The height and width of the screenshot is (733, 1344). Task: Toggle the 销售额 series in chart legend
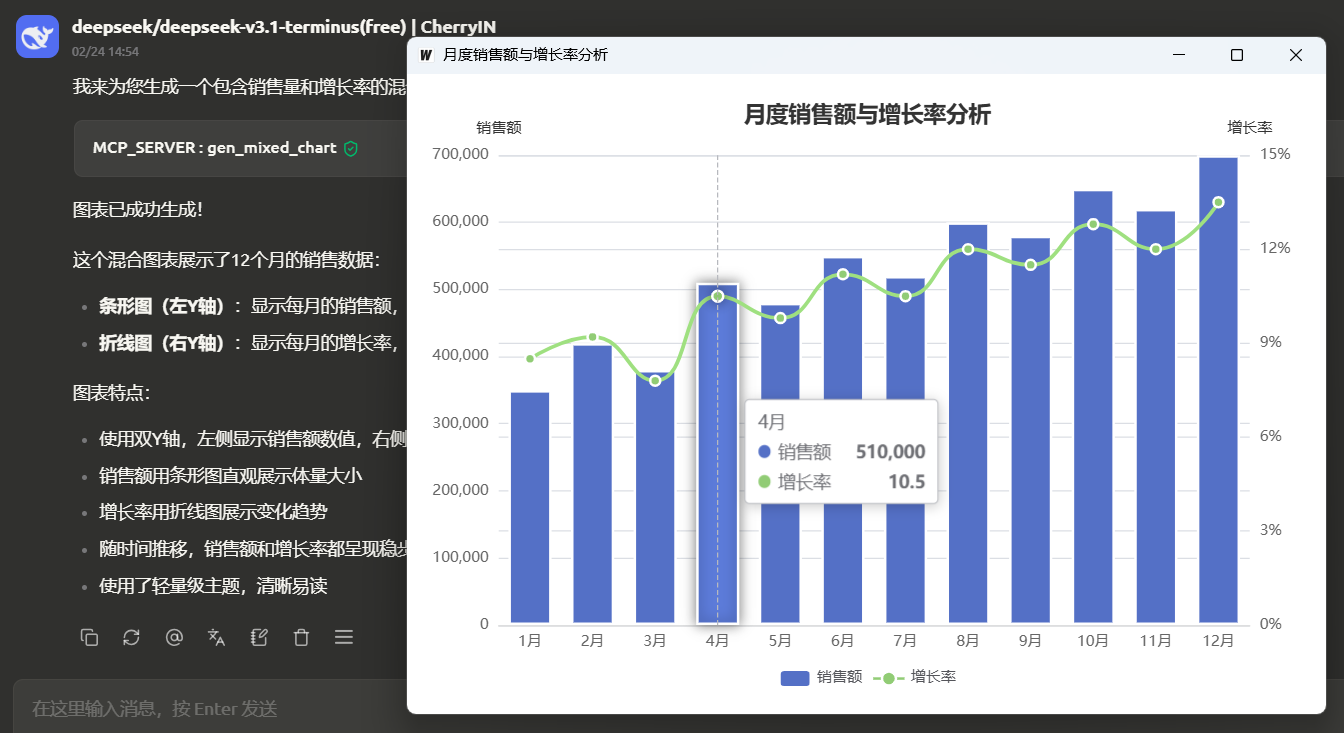coord(821,677)
